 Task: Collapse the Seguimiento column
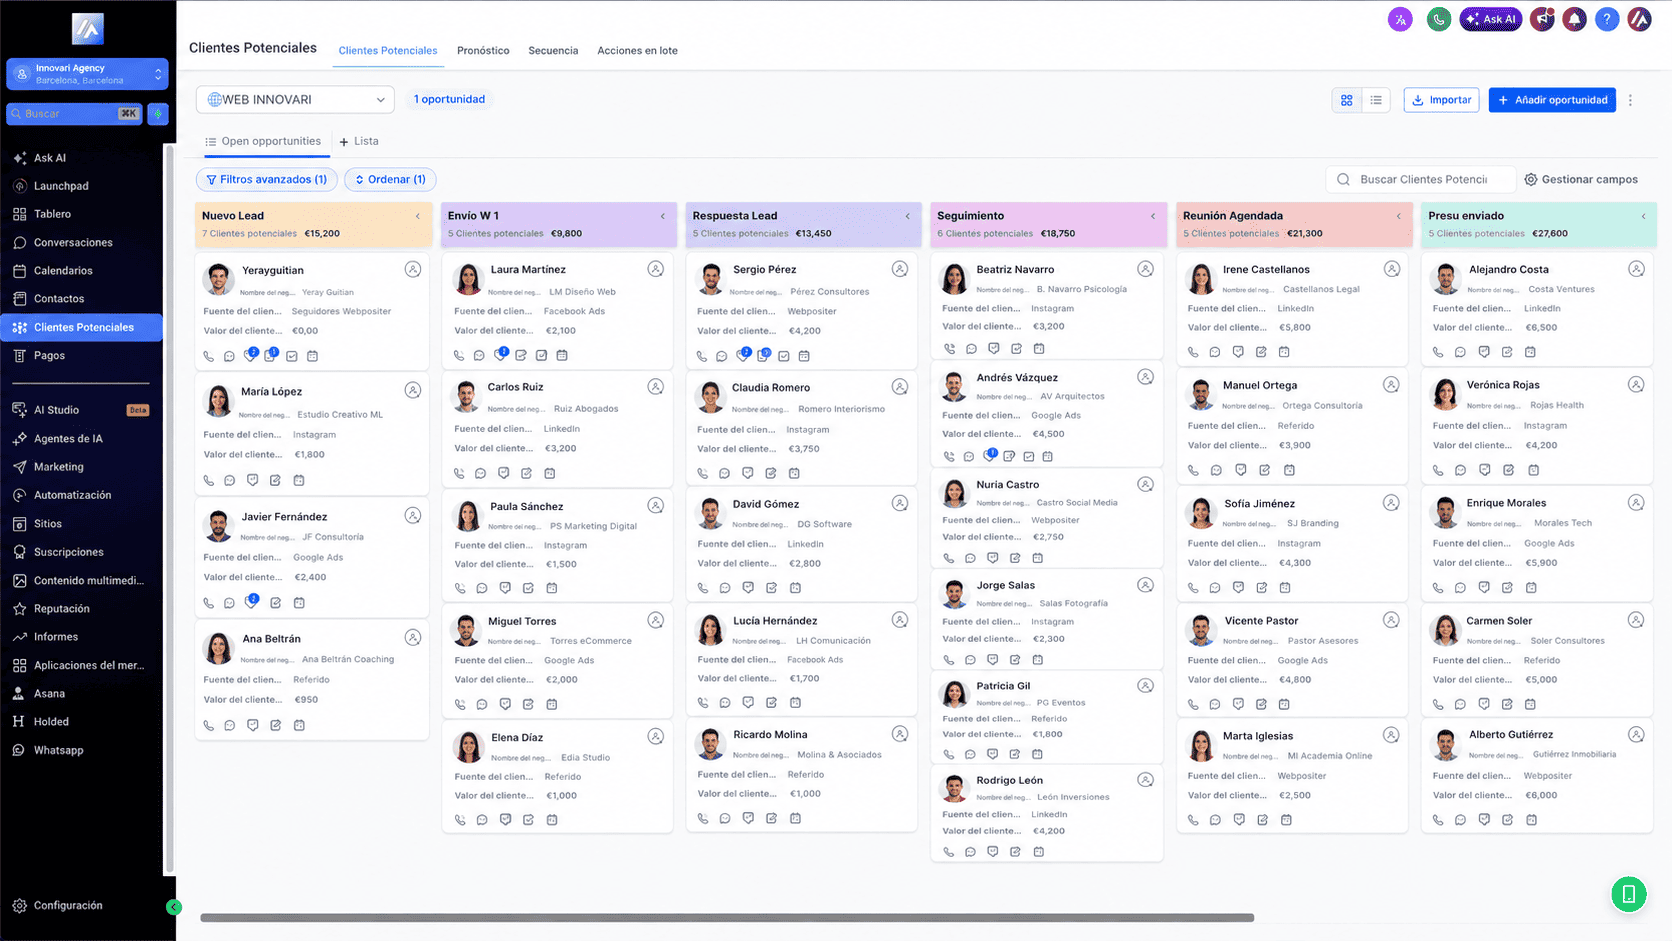point(1153,216)
